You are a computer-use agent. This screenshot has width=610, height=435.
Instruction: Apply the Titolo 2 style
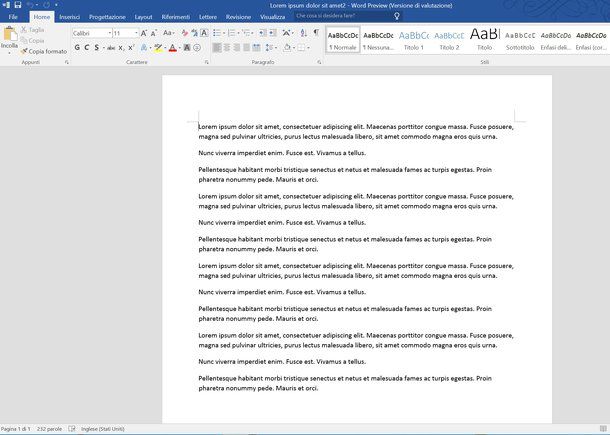[449, 40]
